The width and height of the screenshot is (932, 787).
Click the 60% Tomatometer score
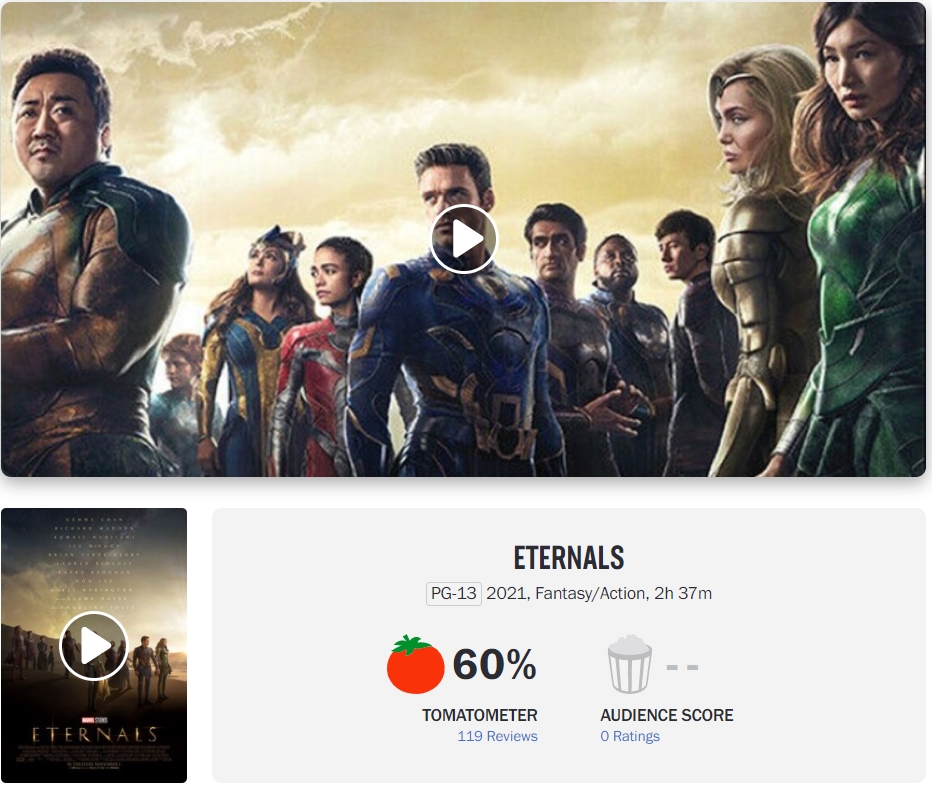pyautogui.click(x=495, y=664)
